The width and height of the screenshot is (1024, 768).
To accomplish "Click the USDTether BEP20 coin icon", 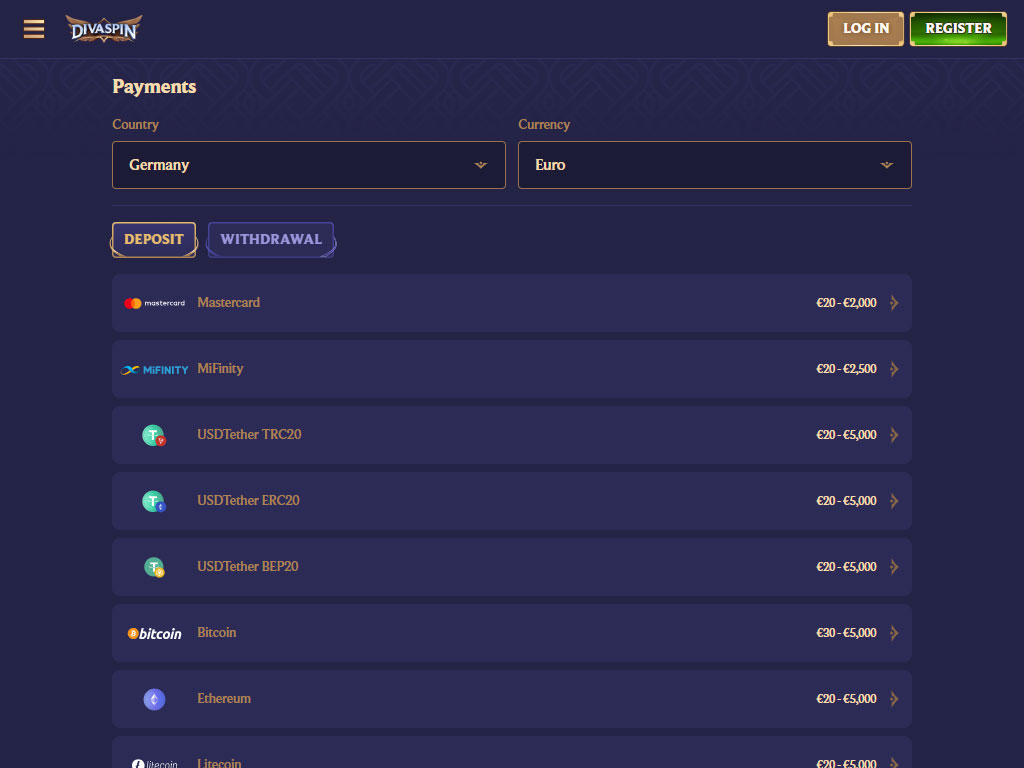I will tap(154, 568).
